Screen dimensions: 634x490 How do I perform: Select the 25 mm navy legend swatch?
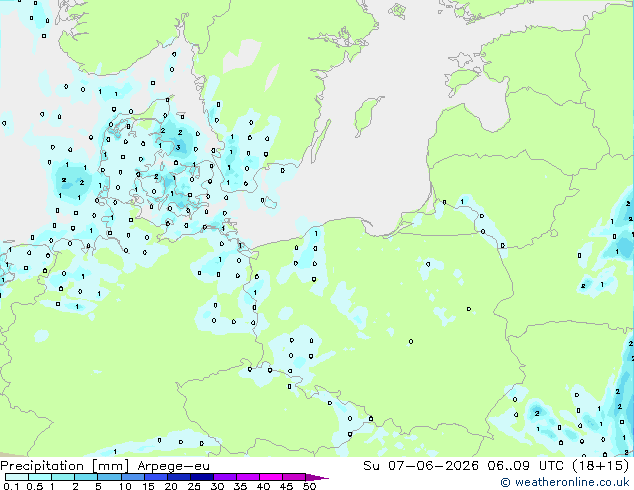pyautogui.click(x=202, y=477)
